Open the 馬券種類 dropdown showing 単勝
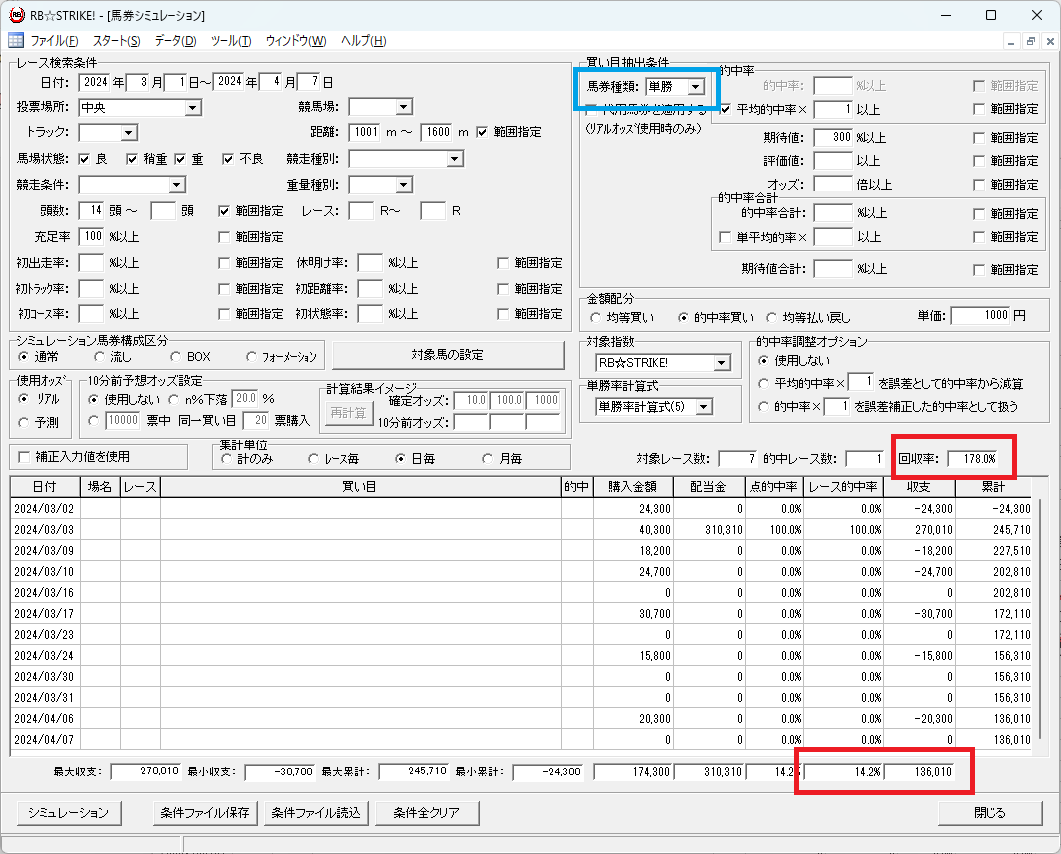Screen dimensions: 1061x854 696,87
